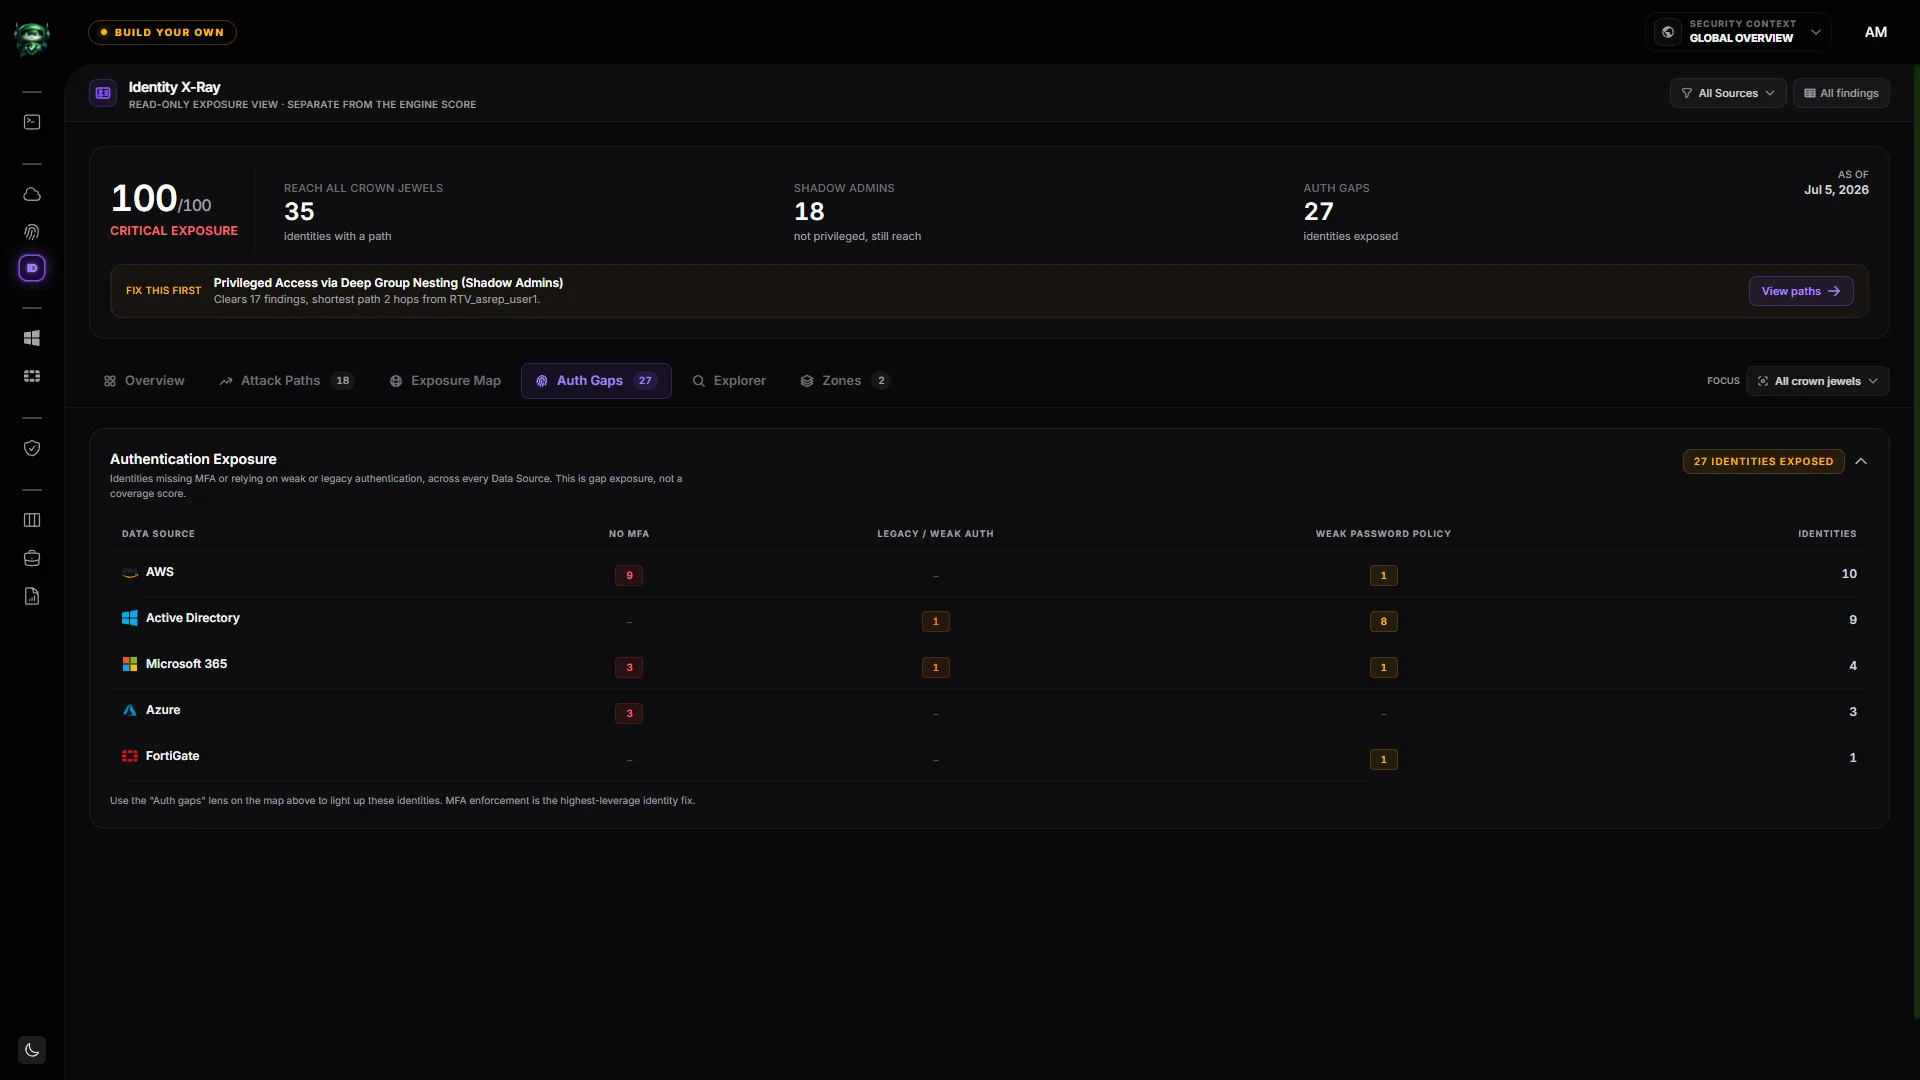The height and width of the screenshot is (1080, 1920).
Task: Click the cloud icon in sidebar
Action: pyautogui.click(x=32, y=194)
